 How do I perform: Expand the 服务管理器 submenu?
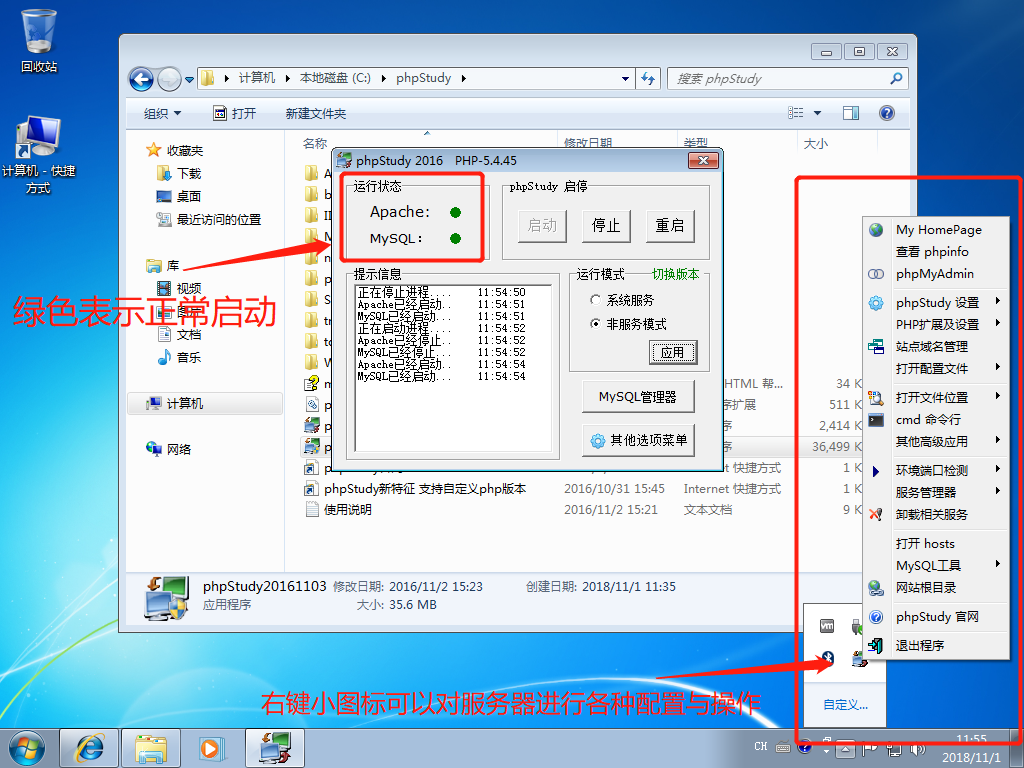pos(997,491)
